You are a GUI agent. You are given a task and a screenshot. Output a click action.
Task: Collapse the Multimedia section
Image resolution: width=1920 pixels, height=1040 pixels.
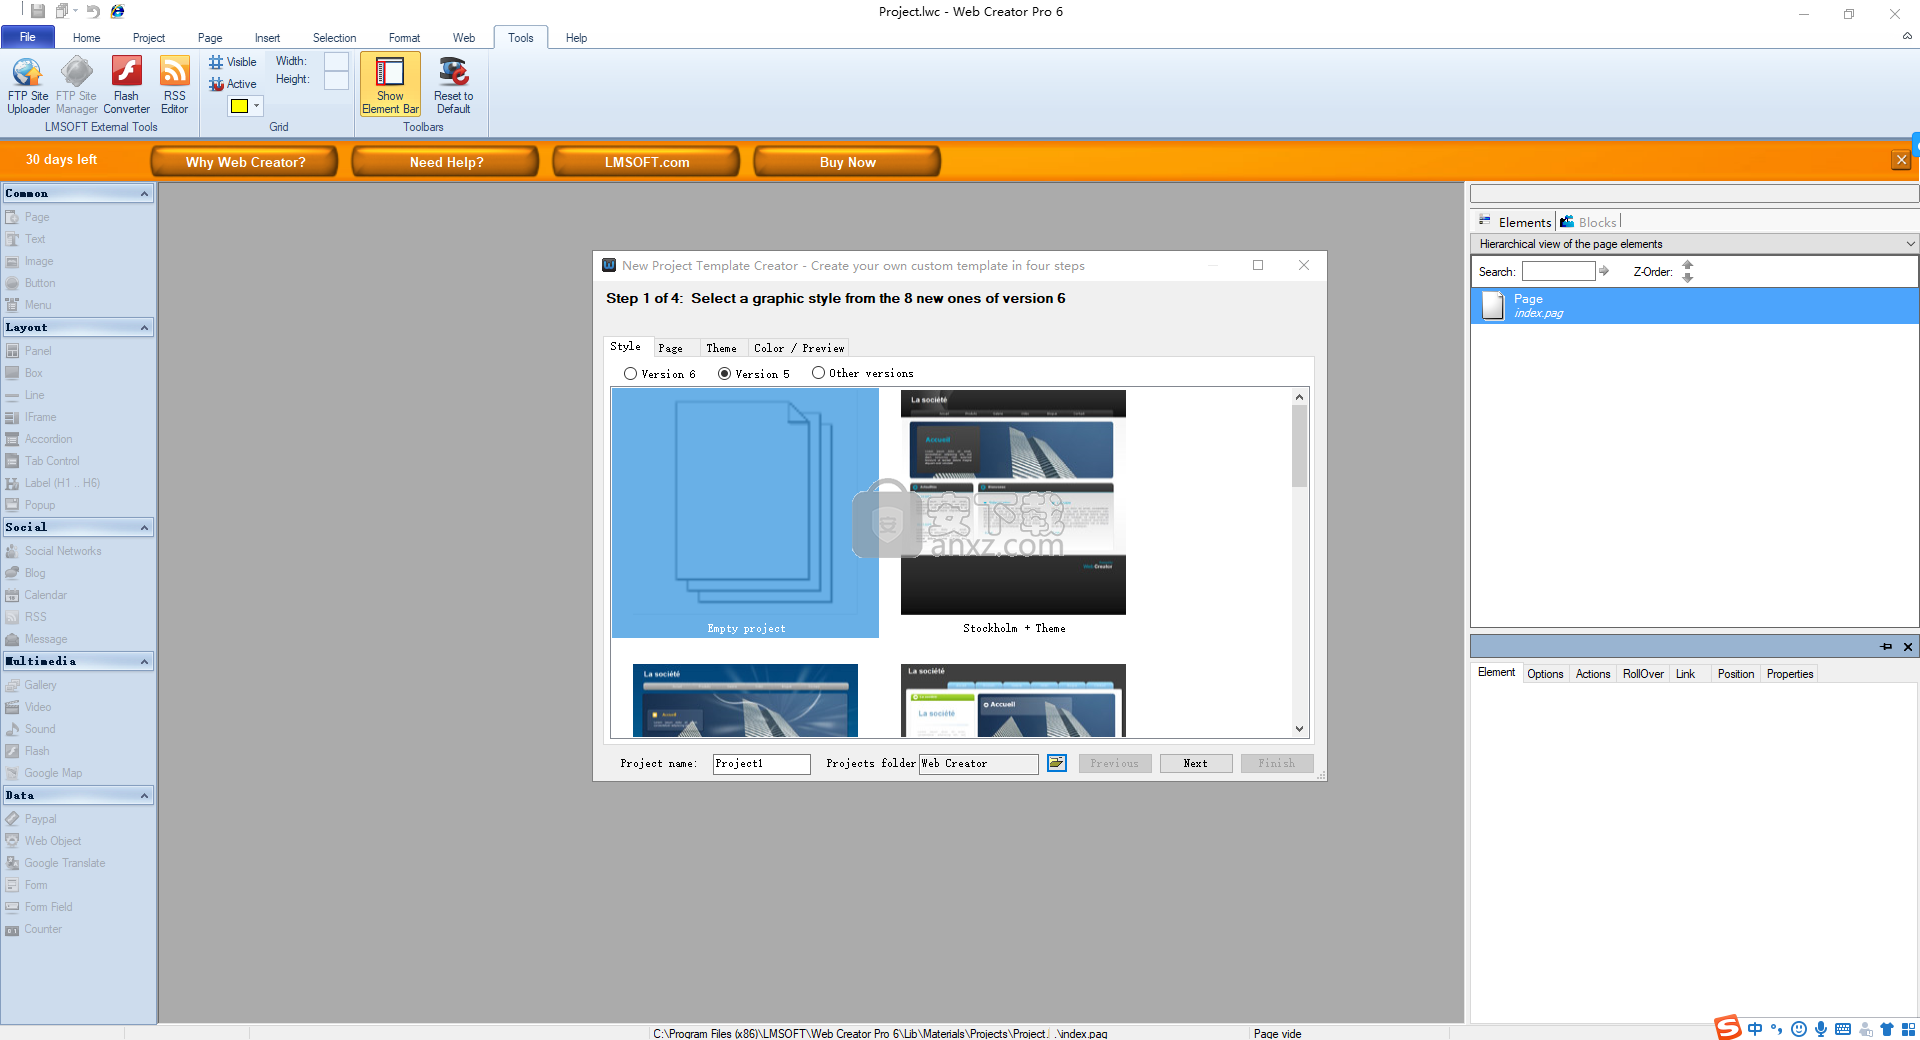[x=144, y=662]
